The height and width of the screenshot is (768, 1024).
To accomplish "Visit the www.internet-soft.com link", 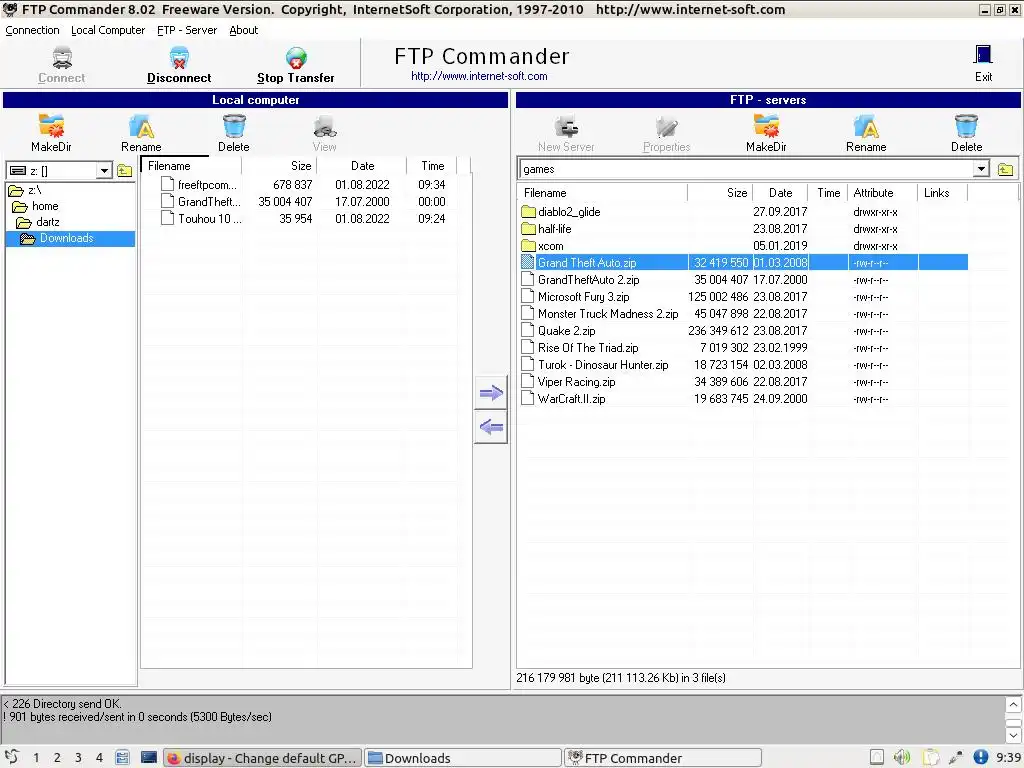I will point(479,76).
